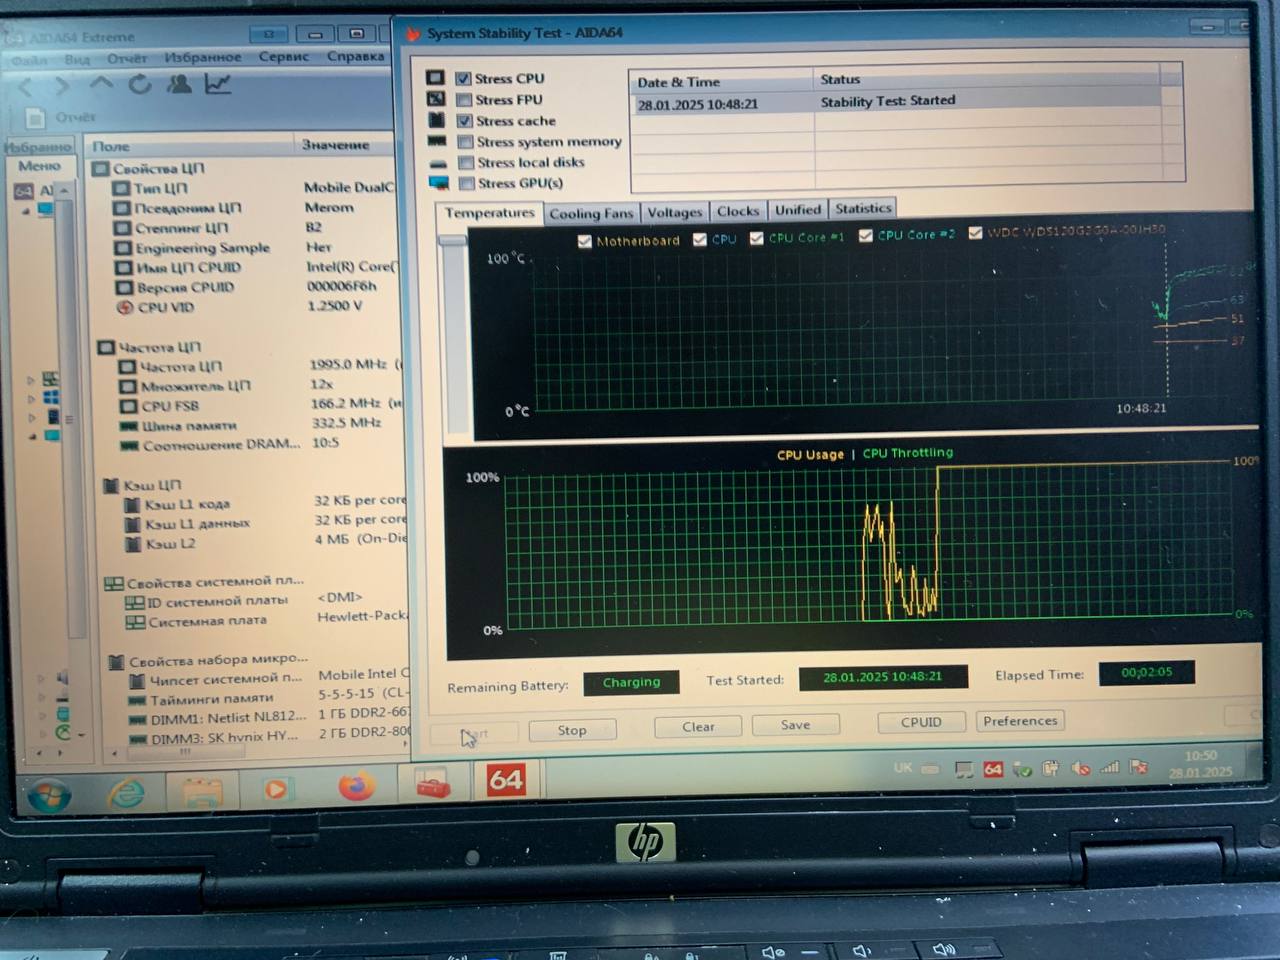Click the cache chip icon beside Stress cache
1280x960 pixels.
click(437, 119)
